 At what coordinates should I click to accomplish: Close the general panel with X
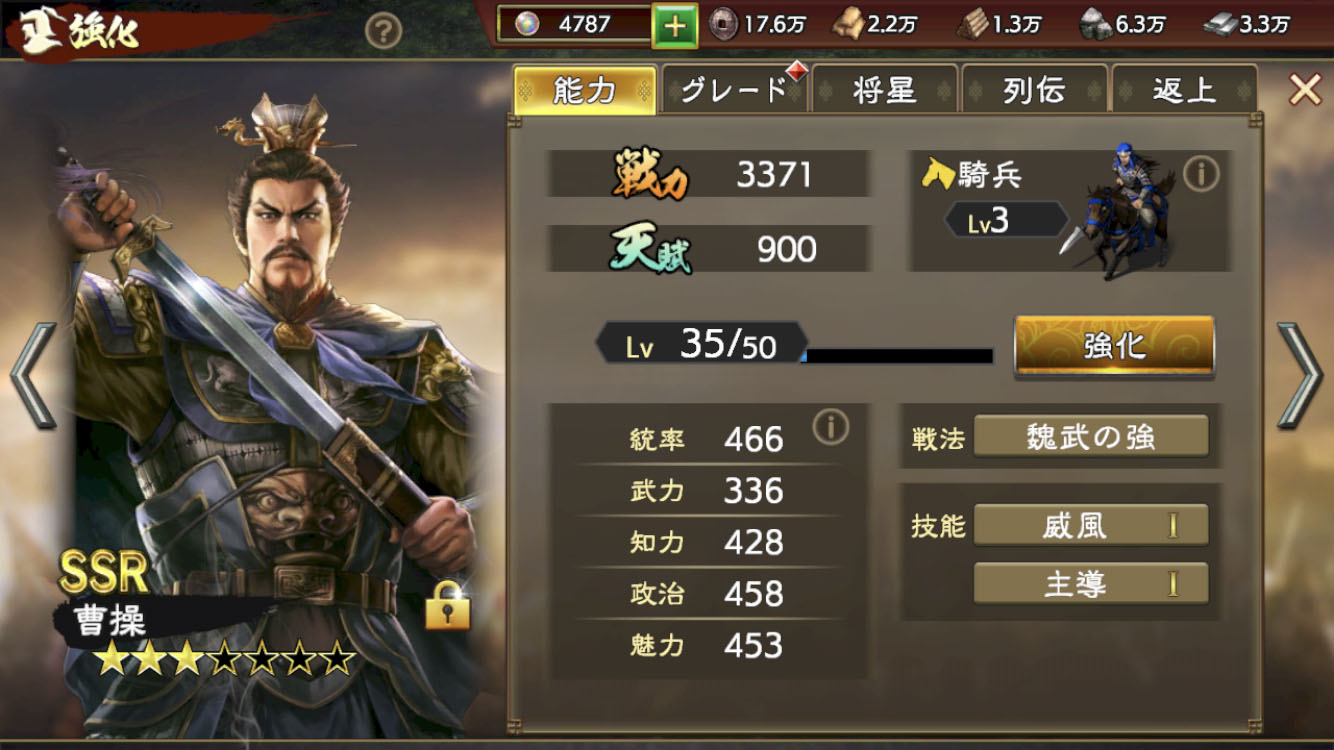pos(1305,90)
